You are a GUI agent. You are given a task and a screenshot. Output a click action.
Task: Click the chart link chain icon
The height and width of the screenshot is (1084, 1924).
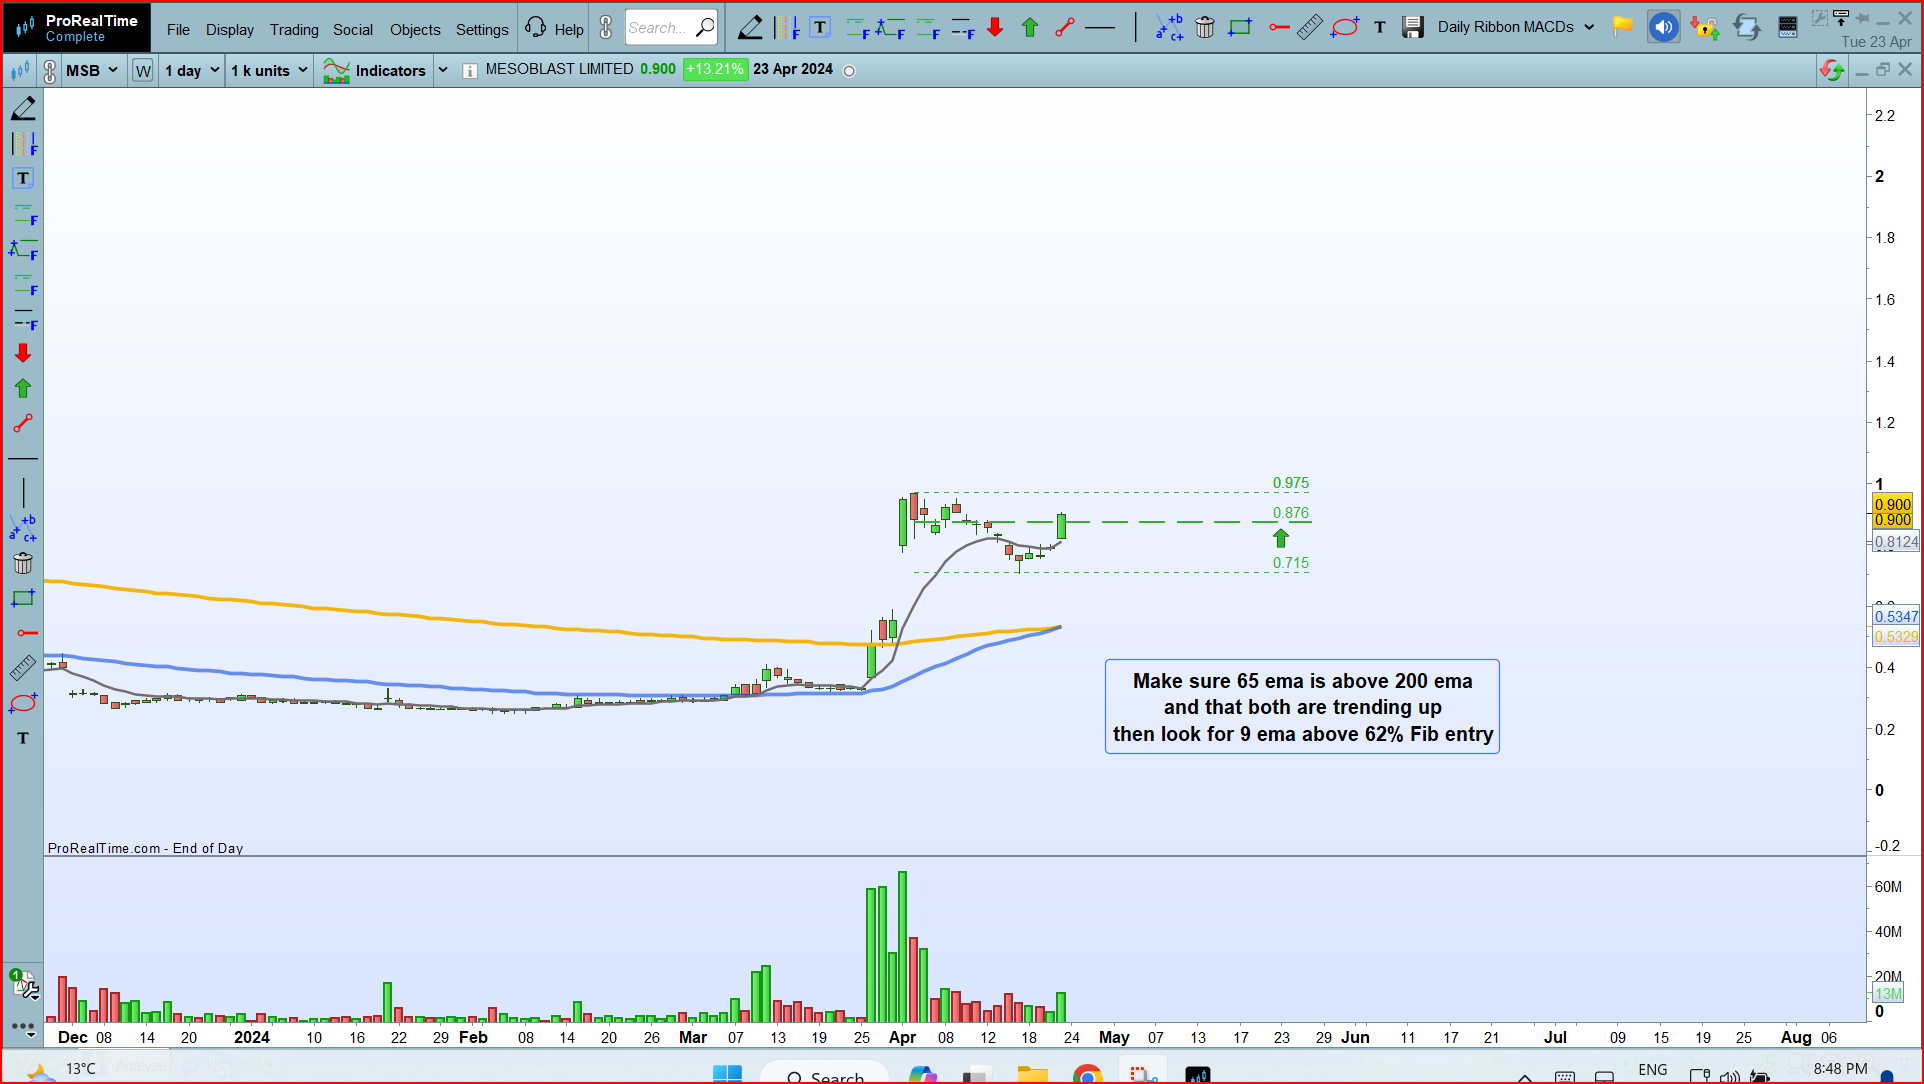click(x=50, y=71)
